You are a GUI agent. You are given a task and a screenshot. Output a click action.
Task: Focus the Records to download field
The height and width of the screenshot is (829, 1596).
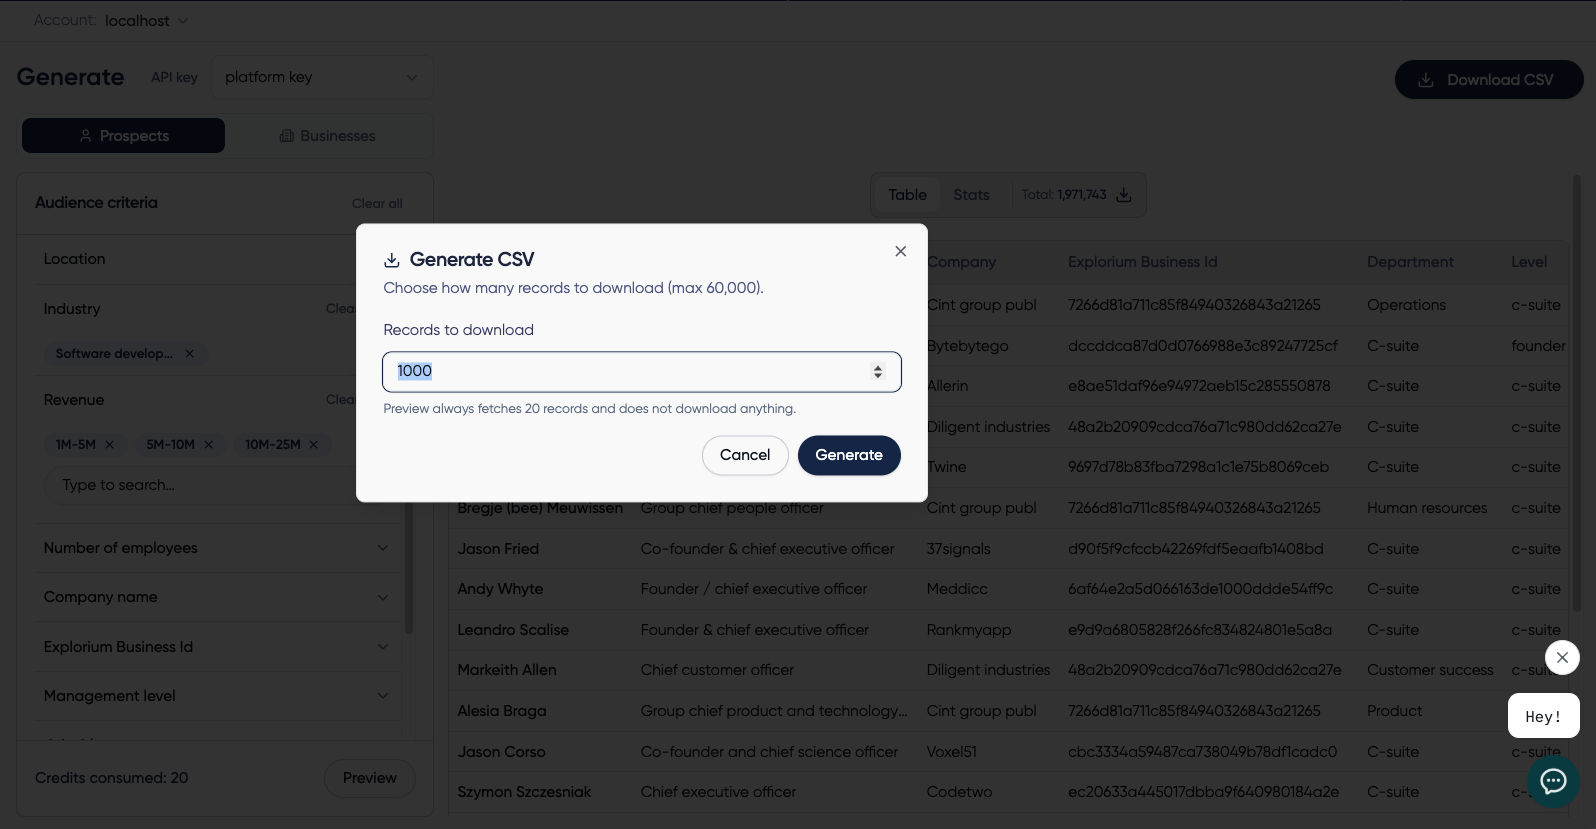[641, 372]
